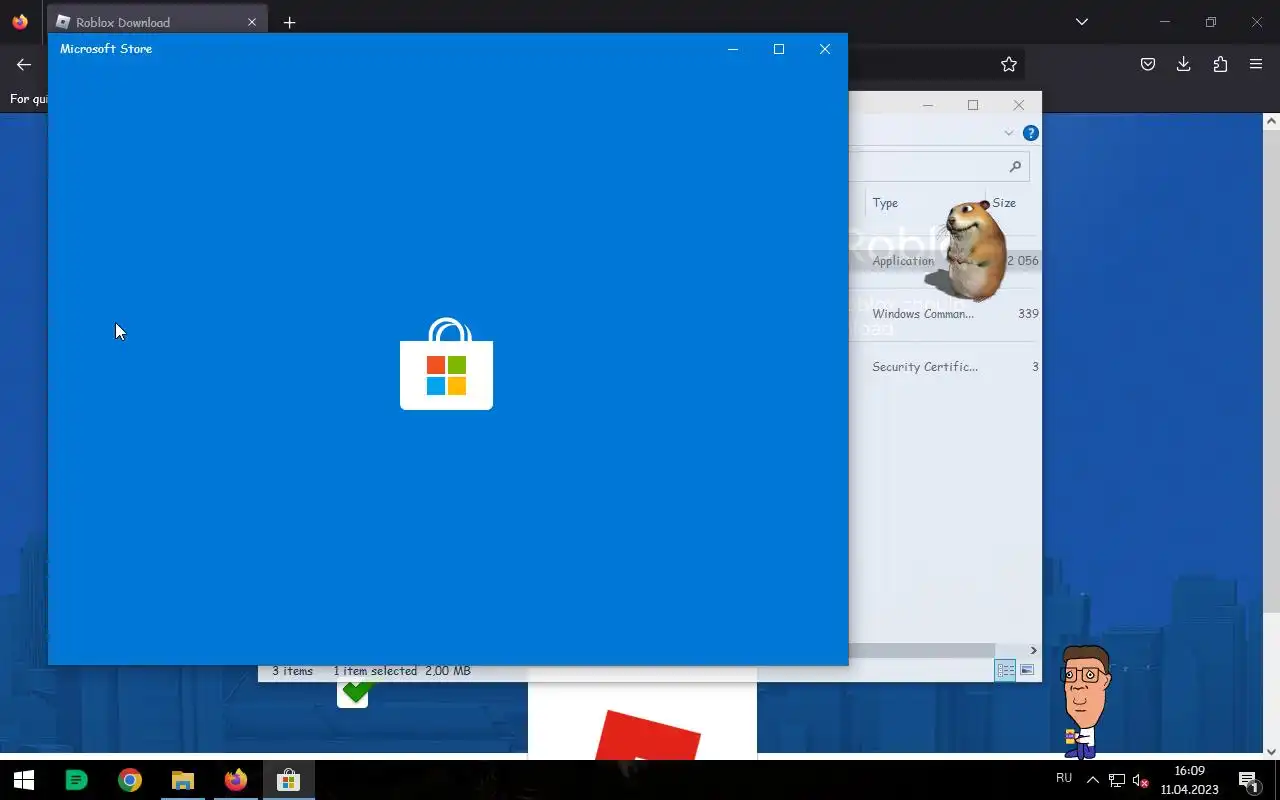This screenshot has height=800, width=1280.
Task: Bookmark this page with the star icon
Action: [1009, 64]
